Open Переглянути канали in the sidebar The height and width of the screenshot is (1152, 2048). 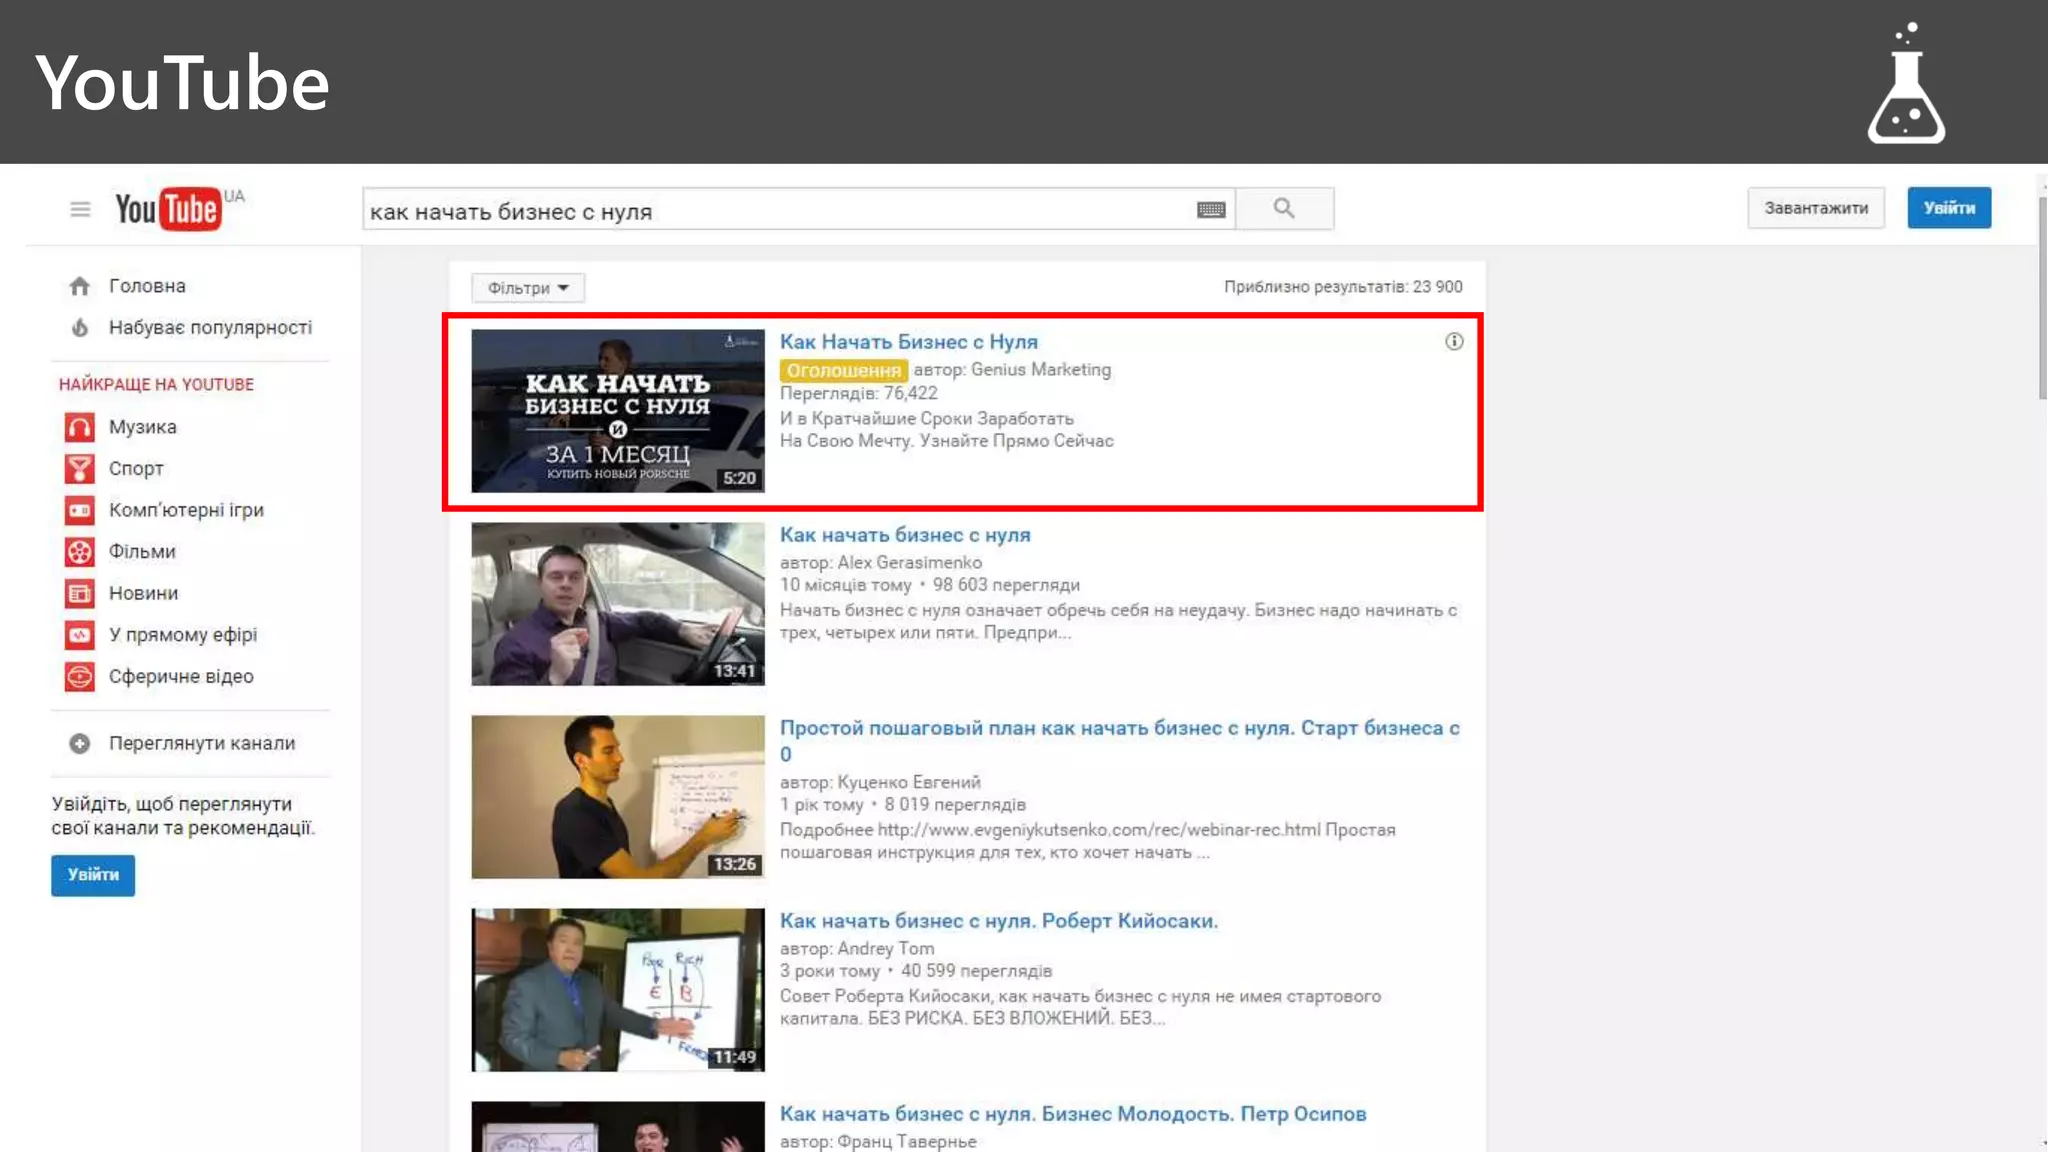tap(202, 744)
